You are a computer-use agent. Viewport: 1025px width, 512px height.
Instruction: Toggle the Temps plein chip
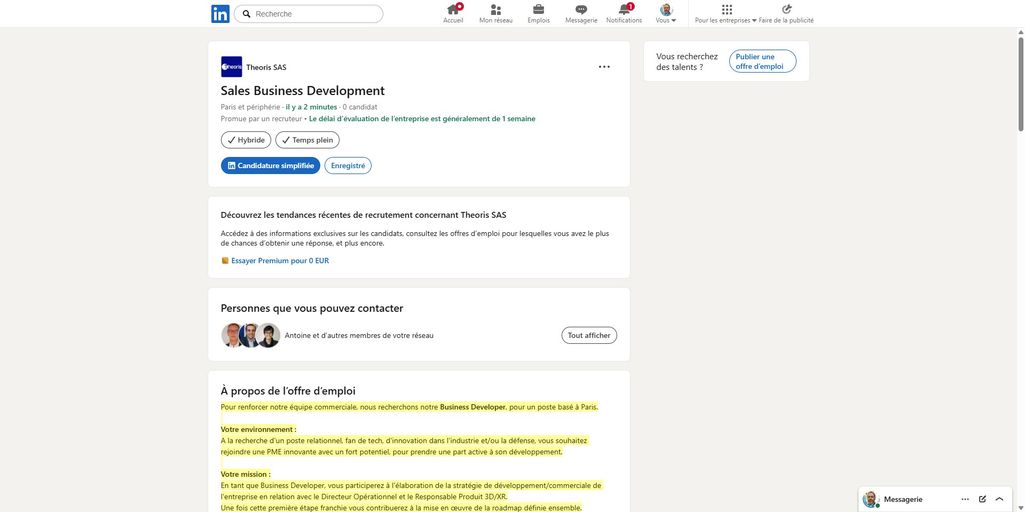tap(307, 140)
